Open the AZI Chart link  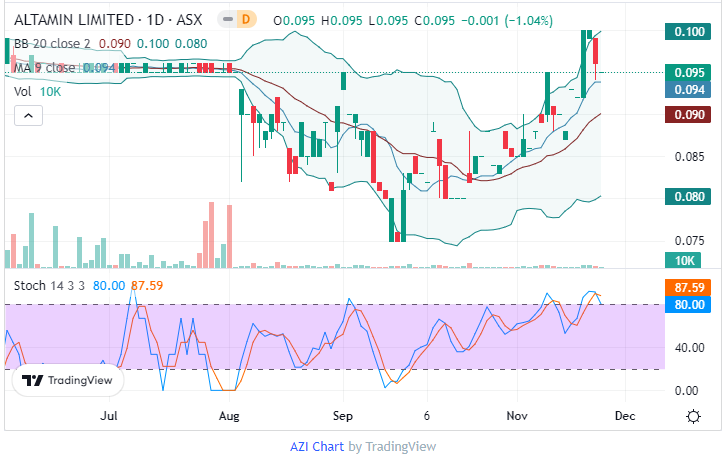tap(317, 447)
